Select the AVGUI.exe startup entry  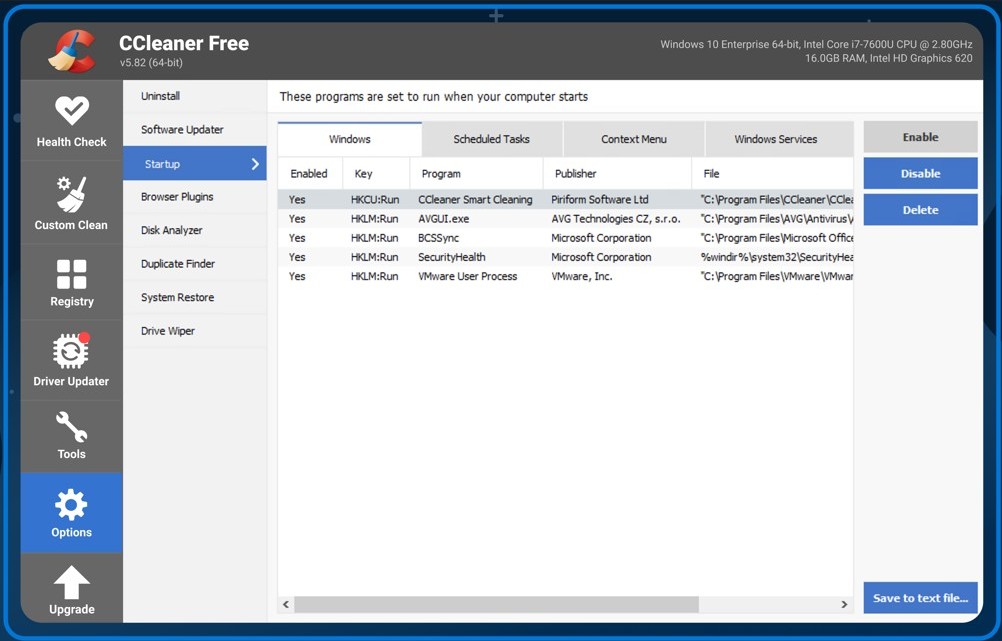566,219
